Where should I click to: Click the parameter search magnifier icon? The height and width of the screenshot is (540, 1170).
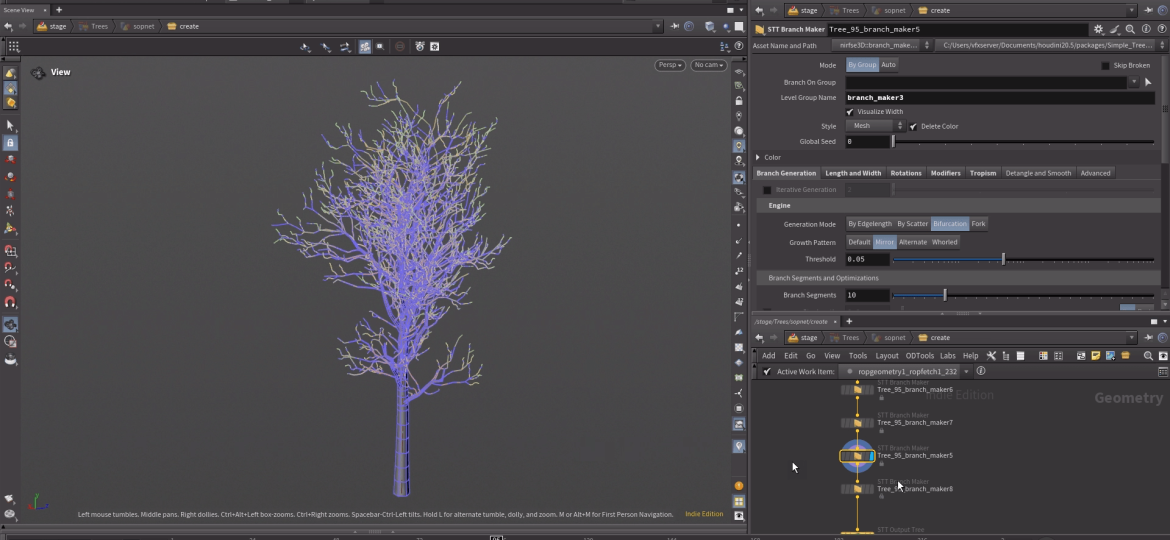(x=1130, y=30)
